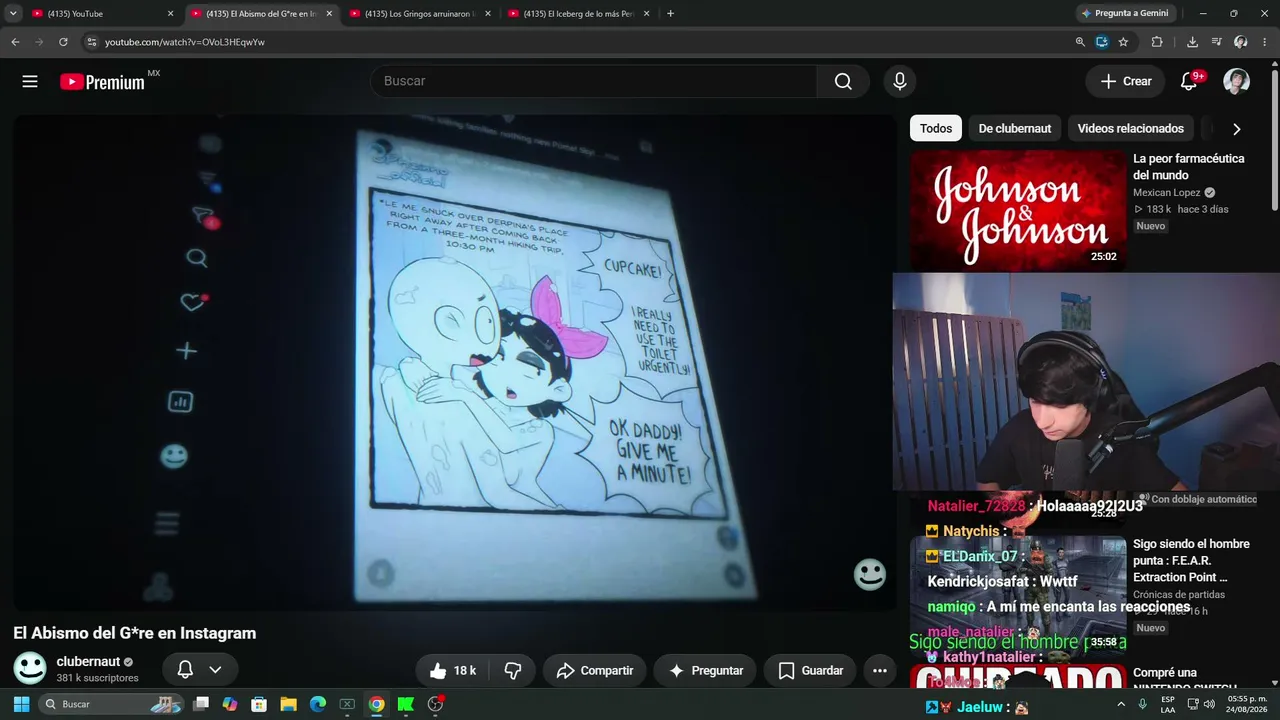This screenshot has width=1280, height=720.
Task: Open a new browser tab
Action: click(x=670, y=14)
